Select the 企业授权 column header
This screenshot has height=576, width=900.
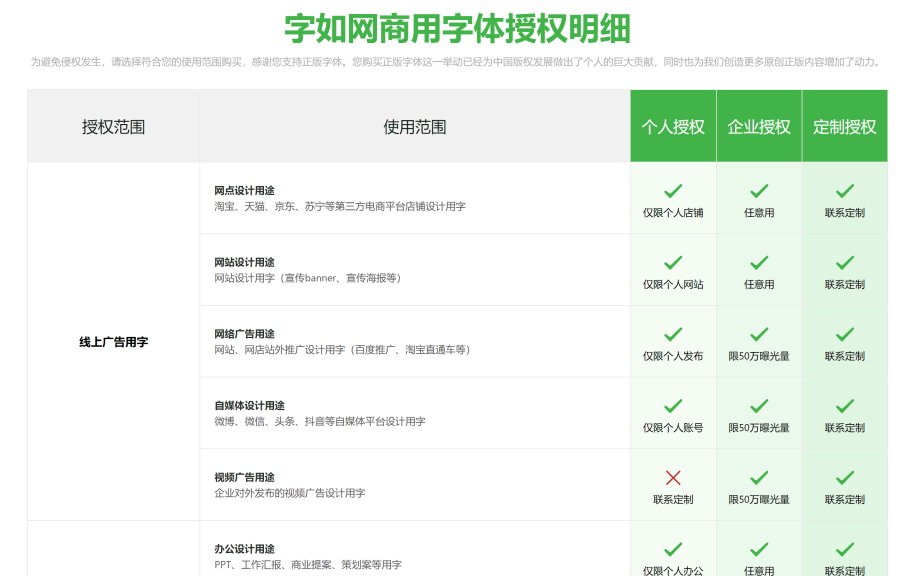coord(759,127)
